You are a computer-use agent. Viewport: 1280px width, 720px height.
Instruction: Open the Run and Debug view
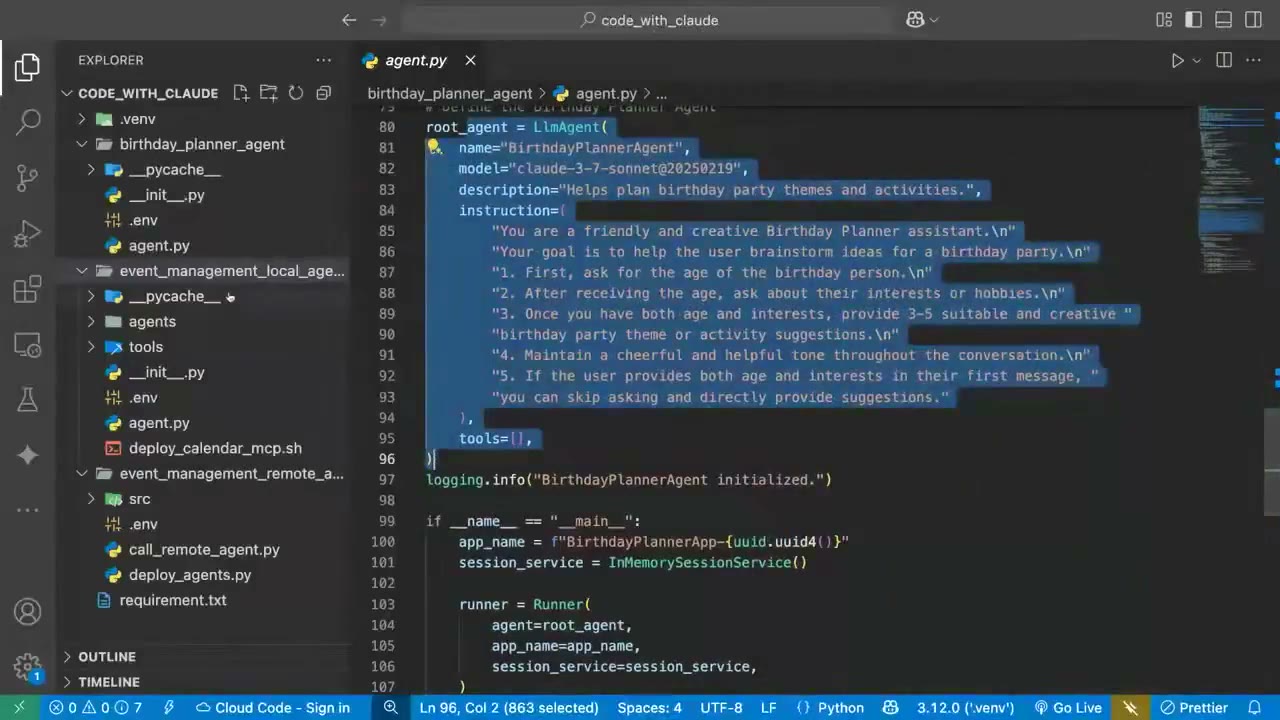click(27, 234)
